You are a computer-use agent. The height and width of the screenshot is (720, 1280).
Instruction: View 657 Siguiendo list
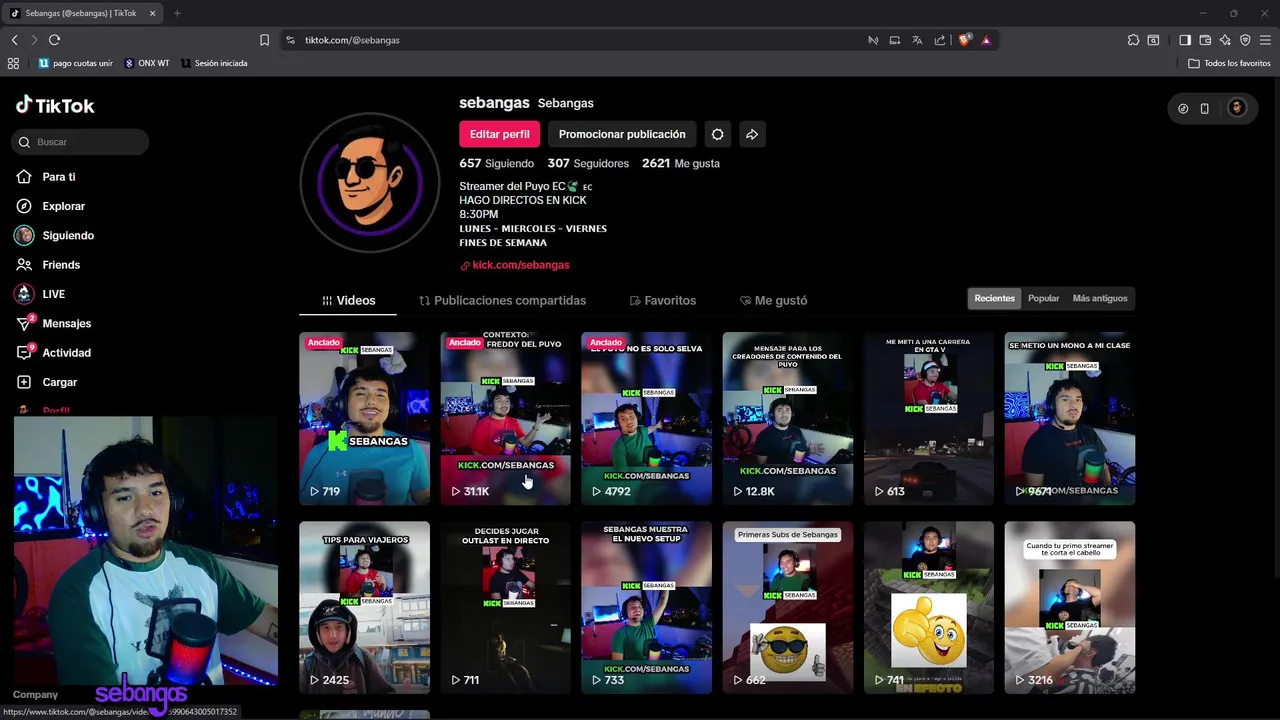coord(496,163)
